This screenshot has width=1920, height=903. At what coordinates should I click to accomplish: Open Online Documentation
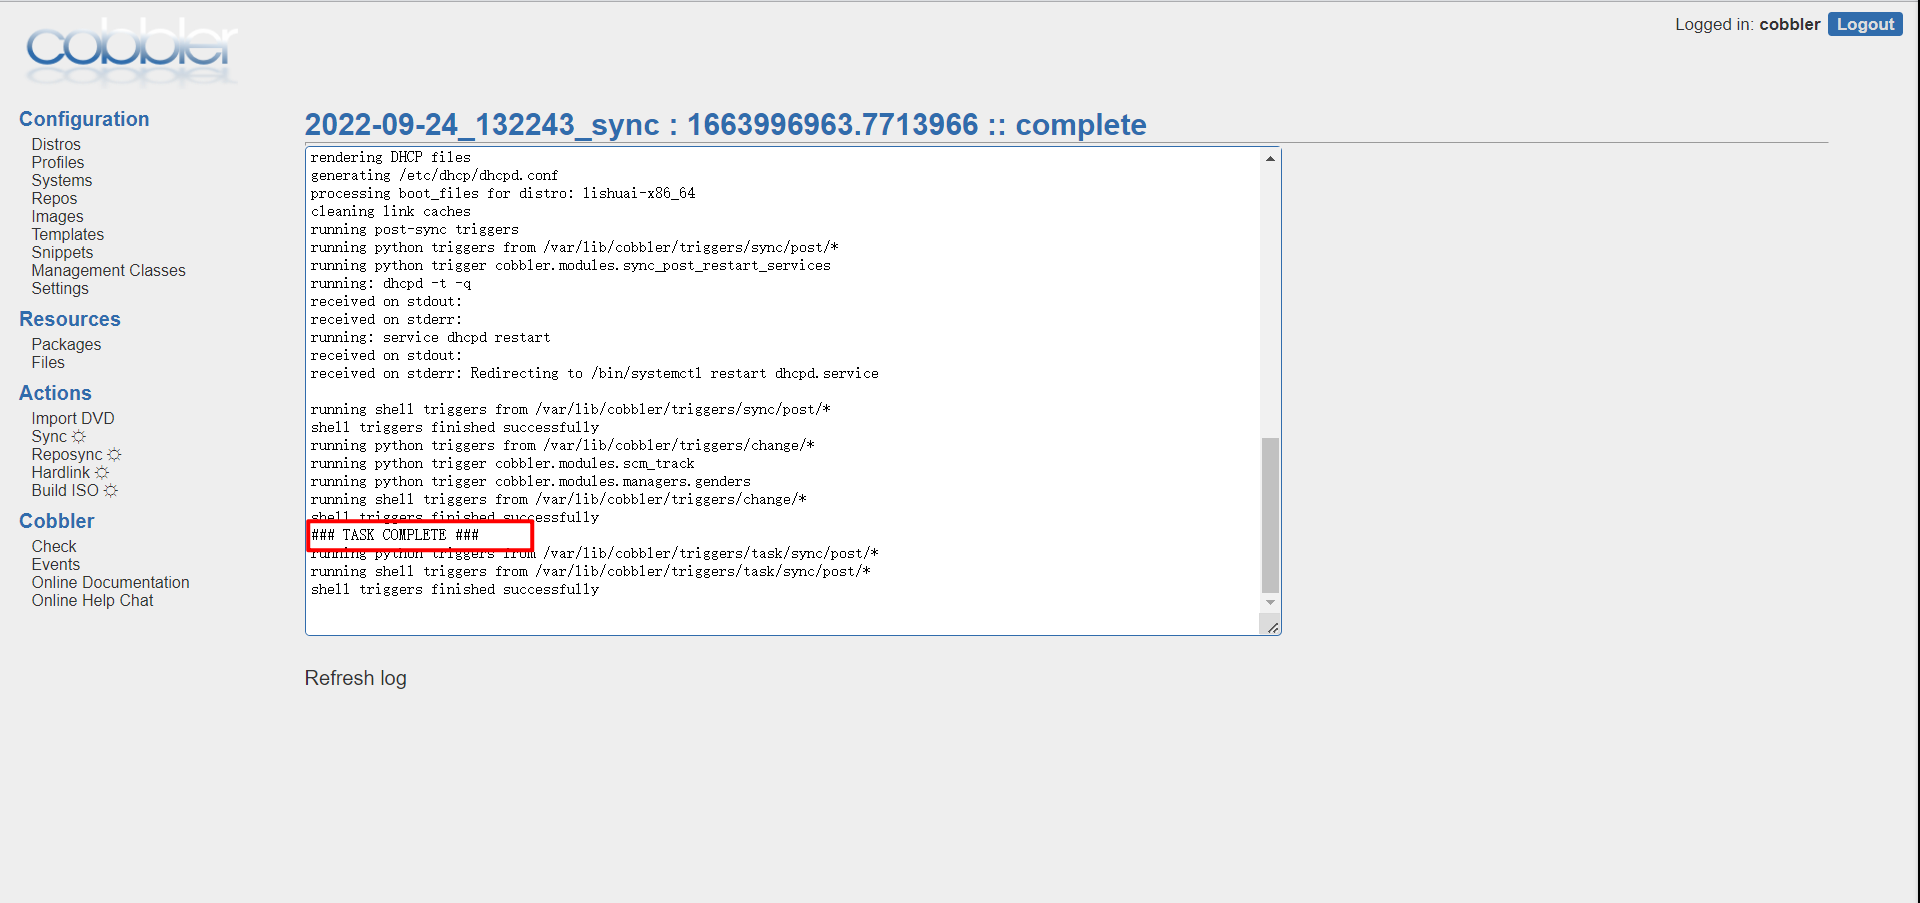(x=110, y=583)
